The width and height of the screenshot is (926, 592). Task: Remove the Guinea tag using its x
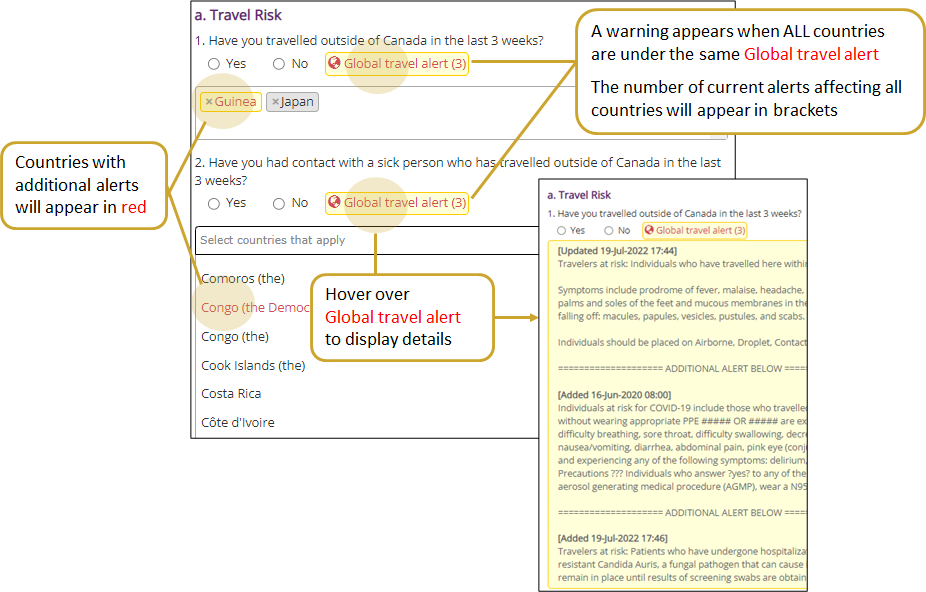coord(209,102)
